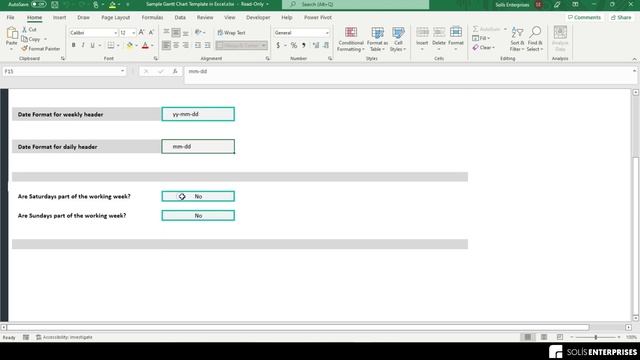The height and width of the screenshot is (360, 640).
Task: Click the Bottom Align icon
Action: pyautogui.click(x=186, y=32)
